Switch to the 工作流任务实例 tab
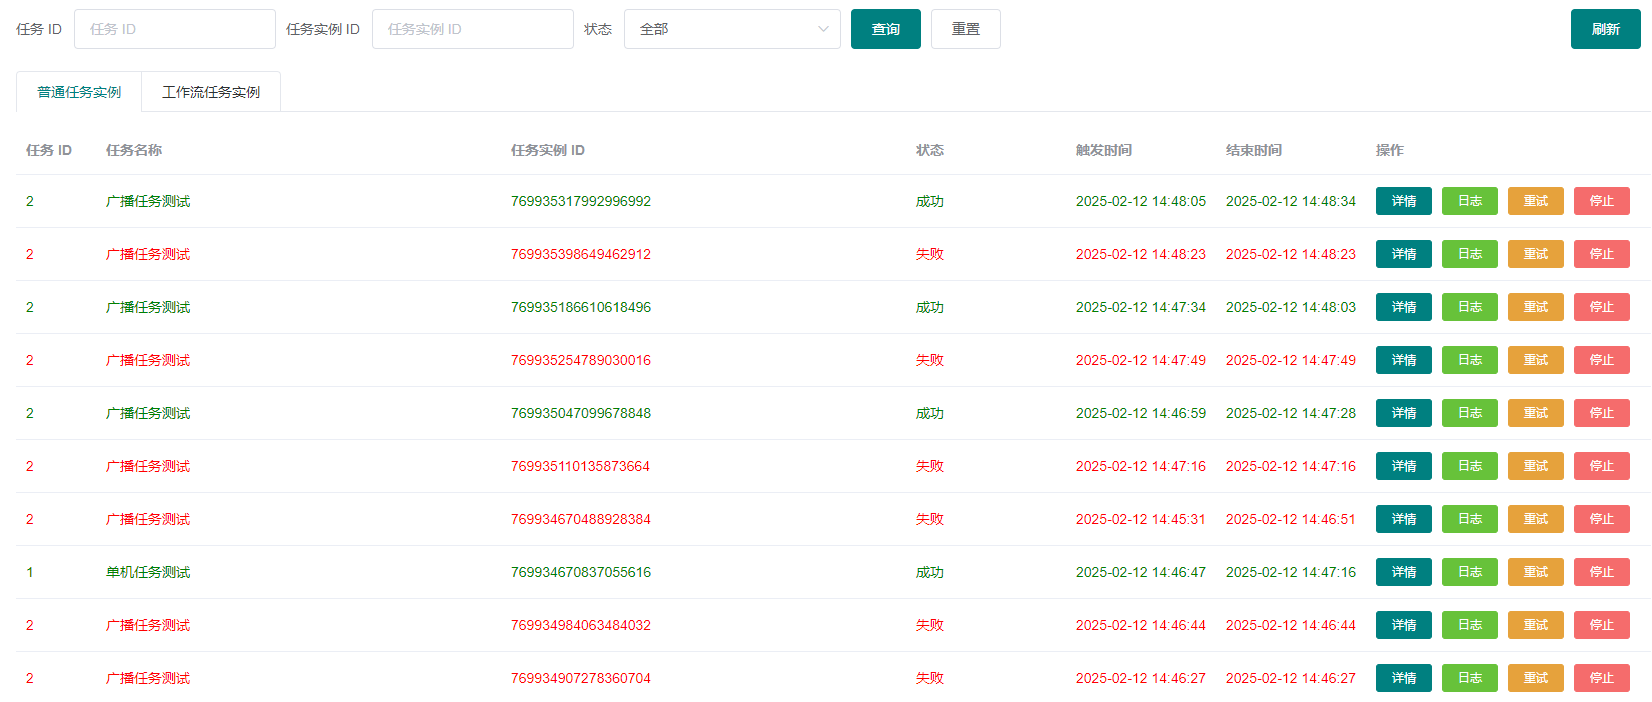This screenshot has width=1652, height=702. click(x=211, y=92)
